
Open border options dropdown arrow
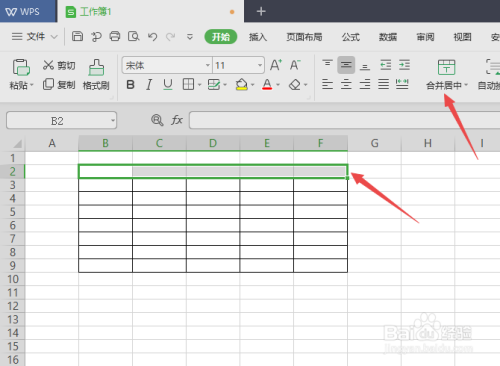199,85
